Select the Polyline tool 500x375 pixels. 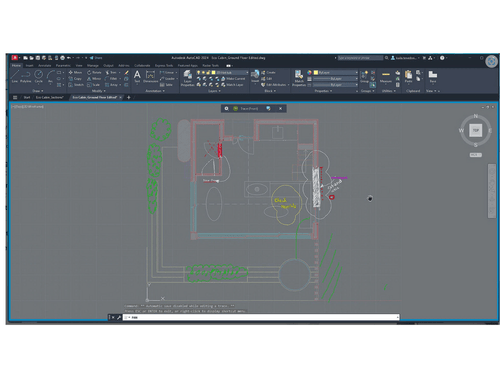coord(26,76)
